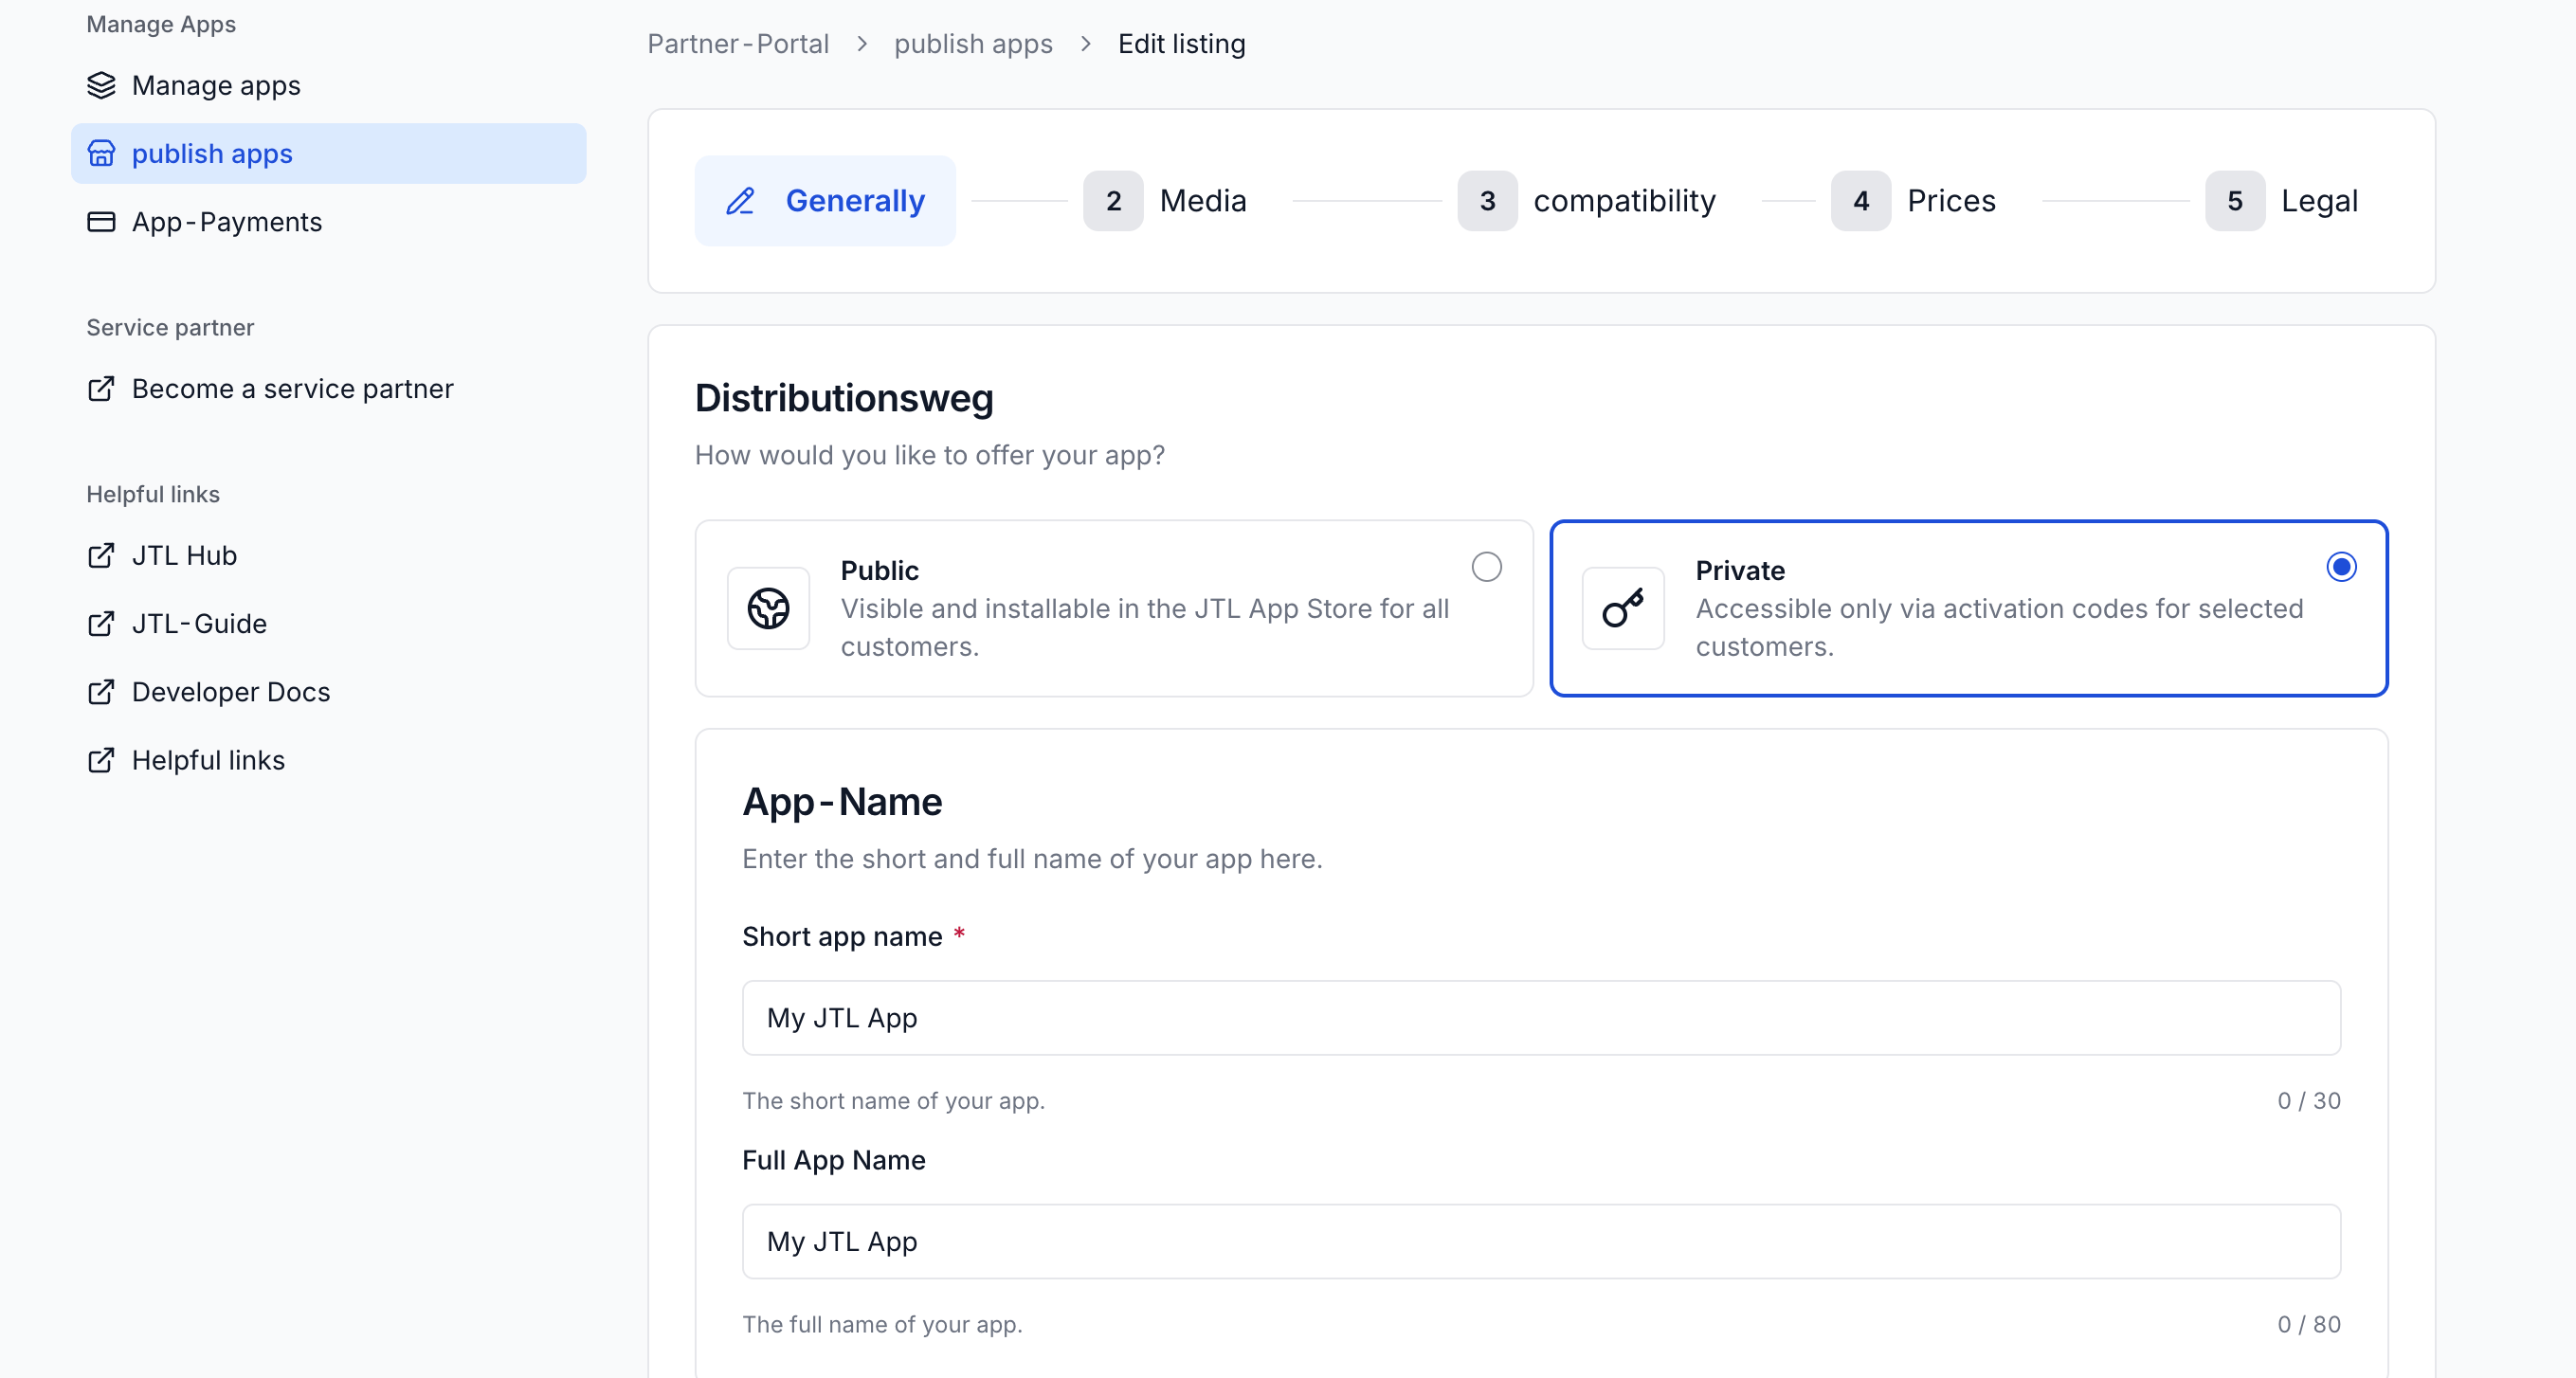Click the key icon on the Private card

(1623, 608)
